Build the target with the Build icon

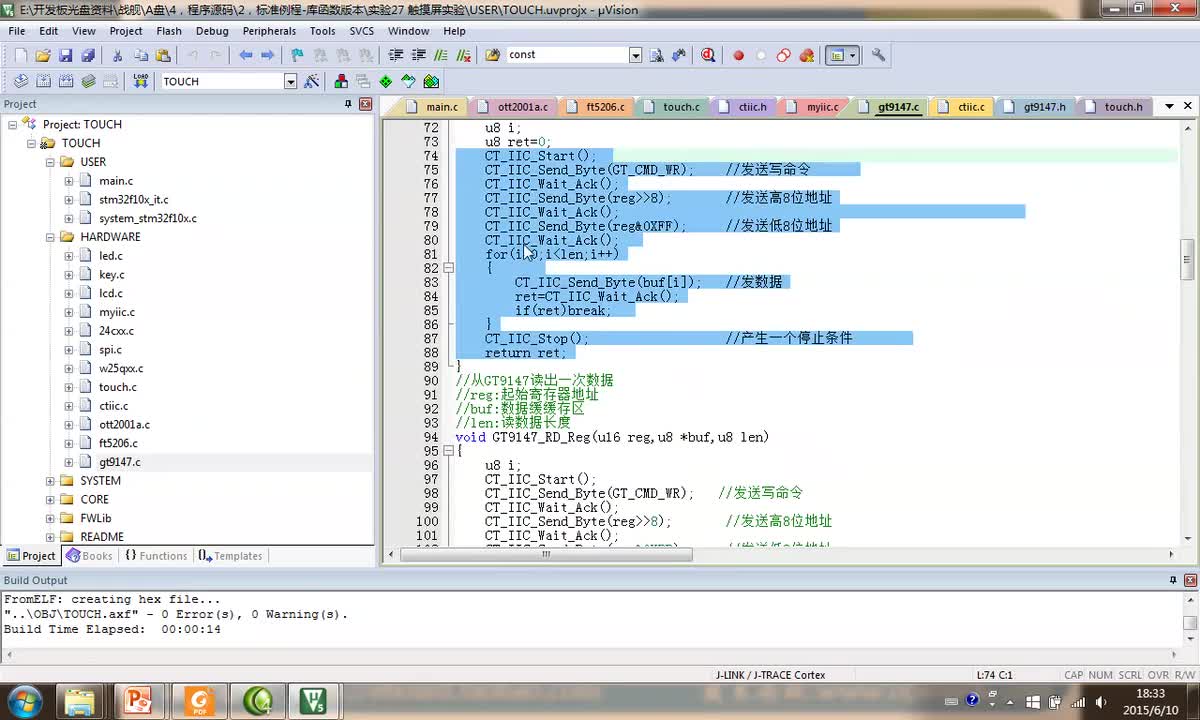click(43, 81)
